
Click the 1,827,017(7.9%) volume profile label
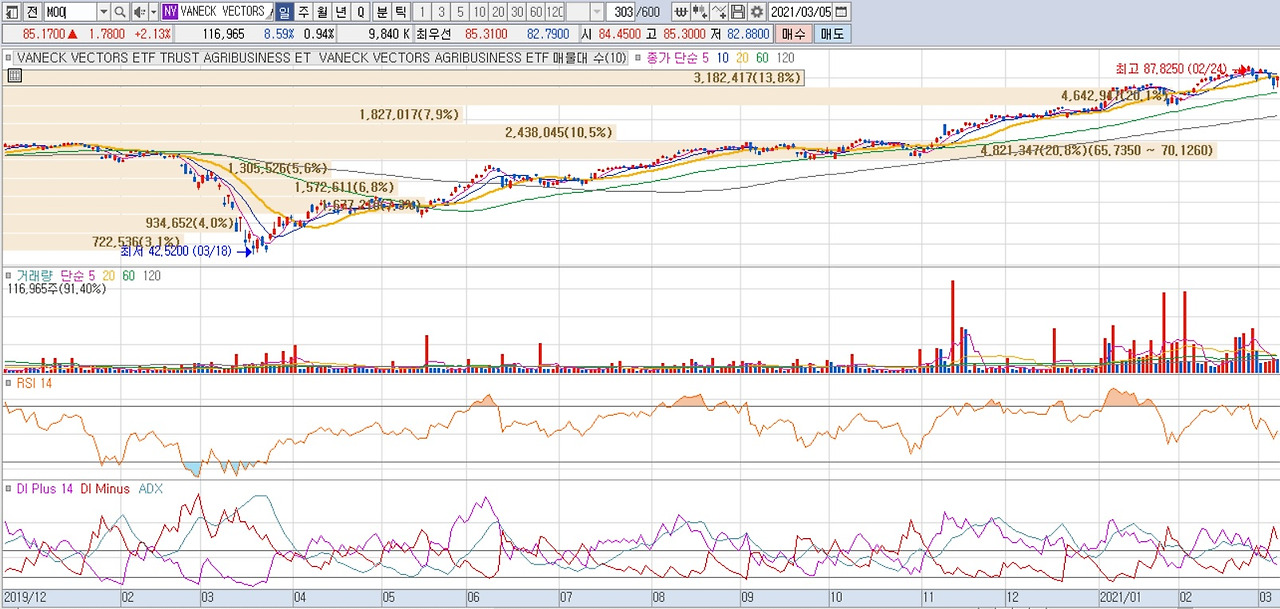pyautogui.click(x=409, y=115)
